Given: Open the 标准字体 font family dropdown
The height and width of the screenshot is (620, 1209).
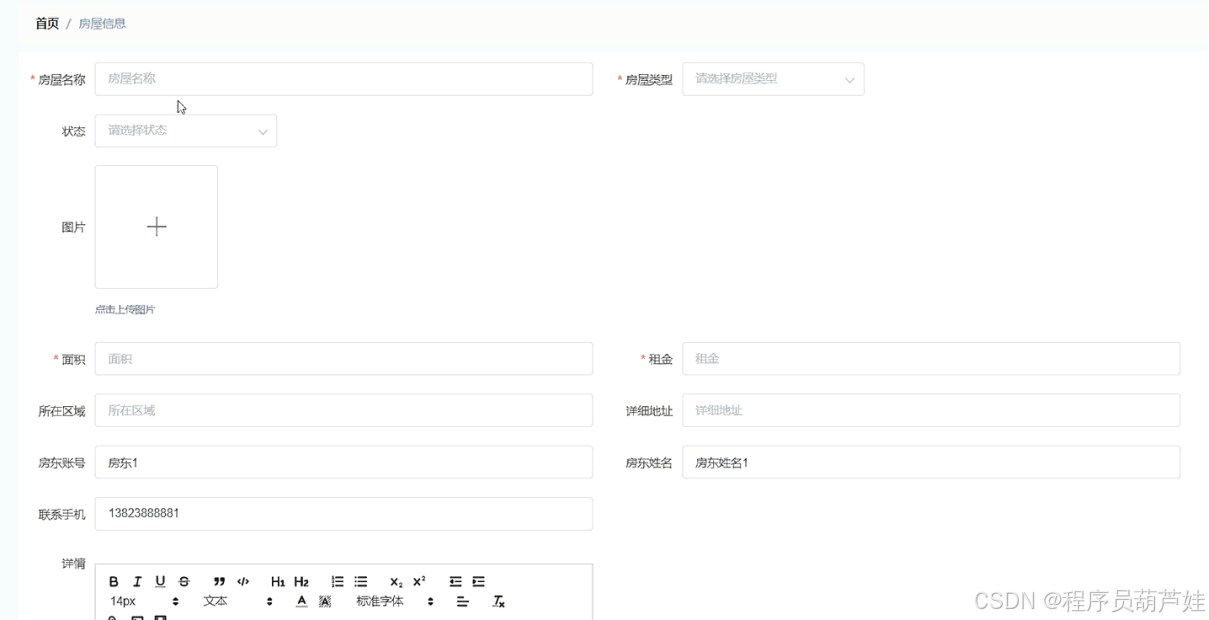Looking at the screenshot, I should [395, 602].
